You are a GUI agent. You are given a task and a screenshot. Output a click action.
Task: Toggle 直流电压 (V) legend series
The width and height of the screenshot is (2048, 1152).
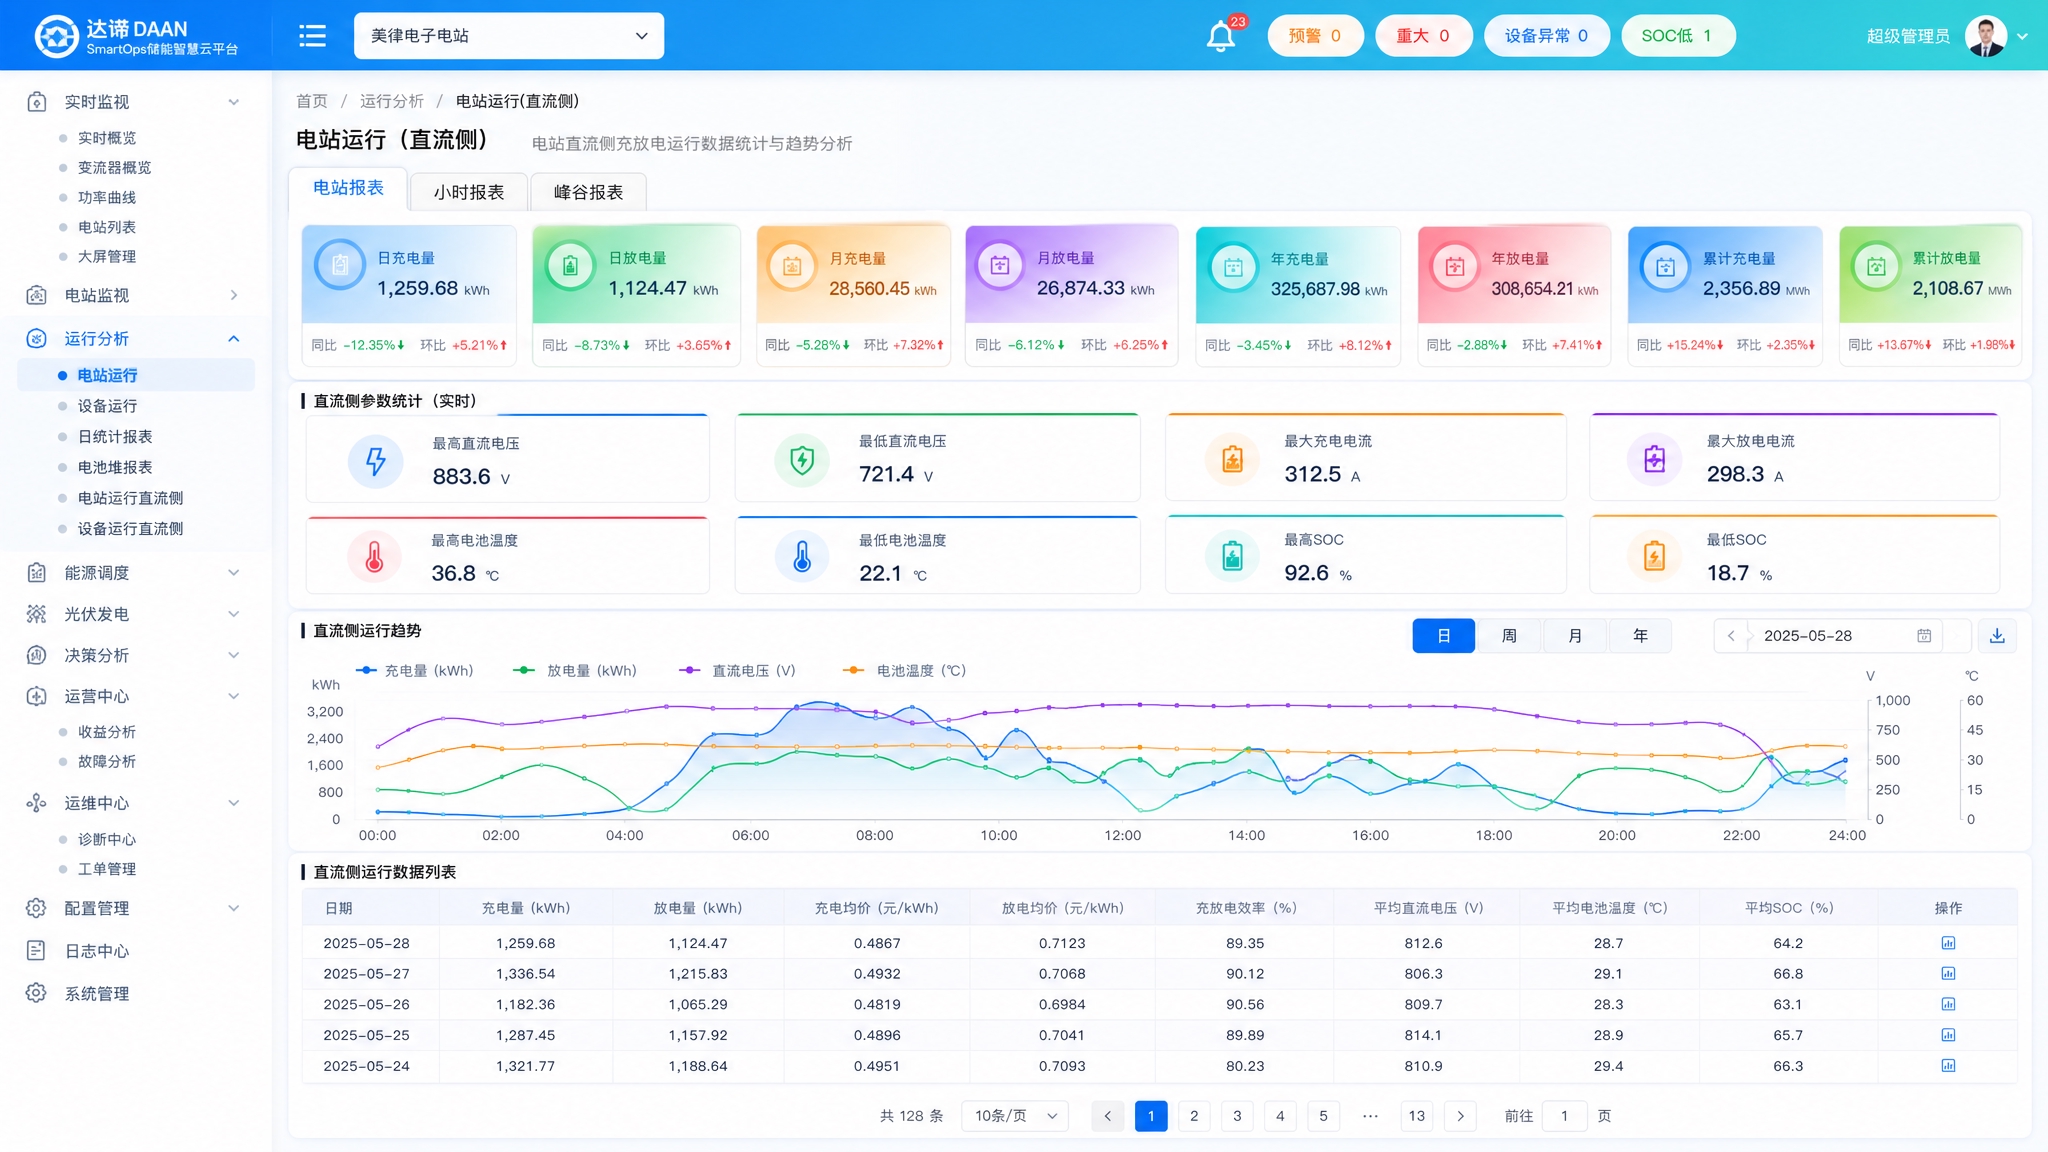(x=738, y=671)
